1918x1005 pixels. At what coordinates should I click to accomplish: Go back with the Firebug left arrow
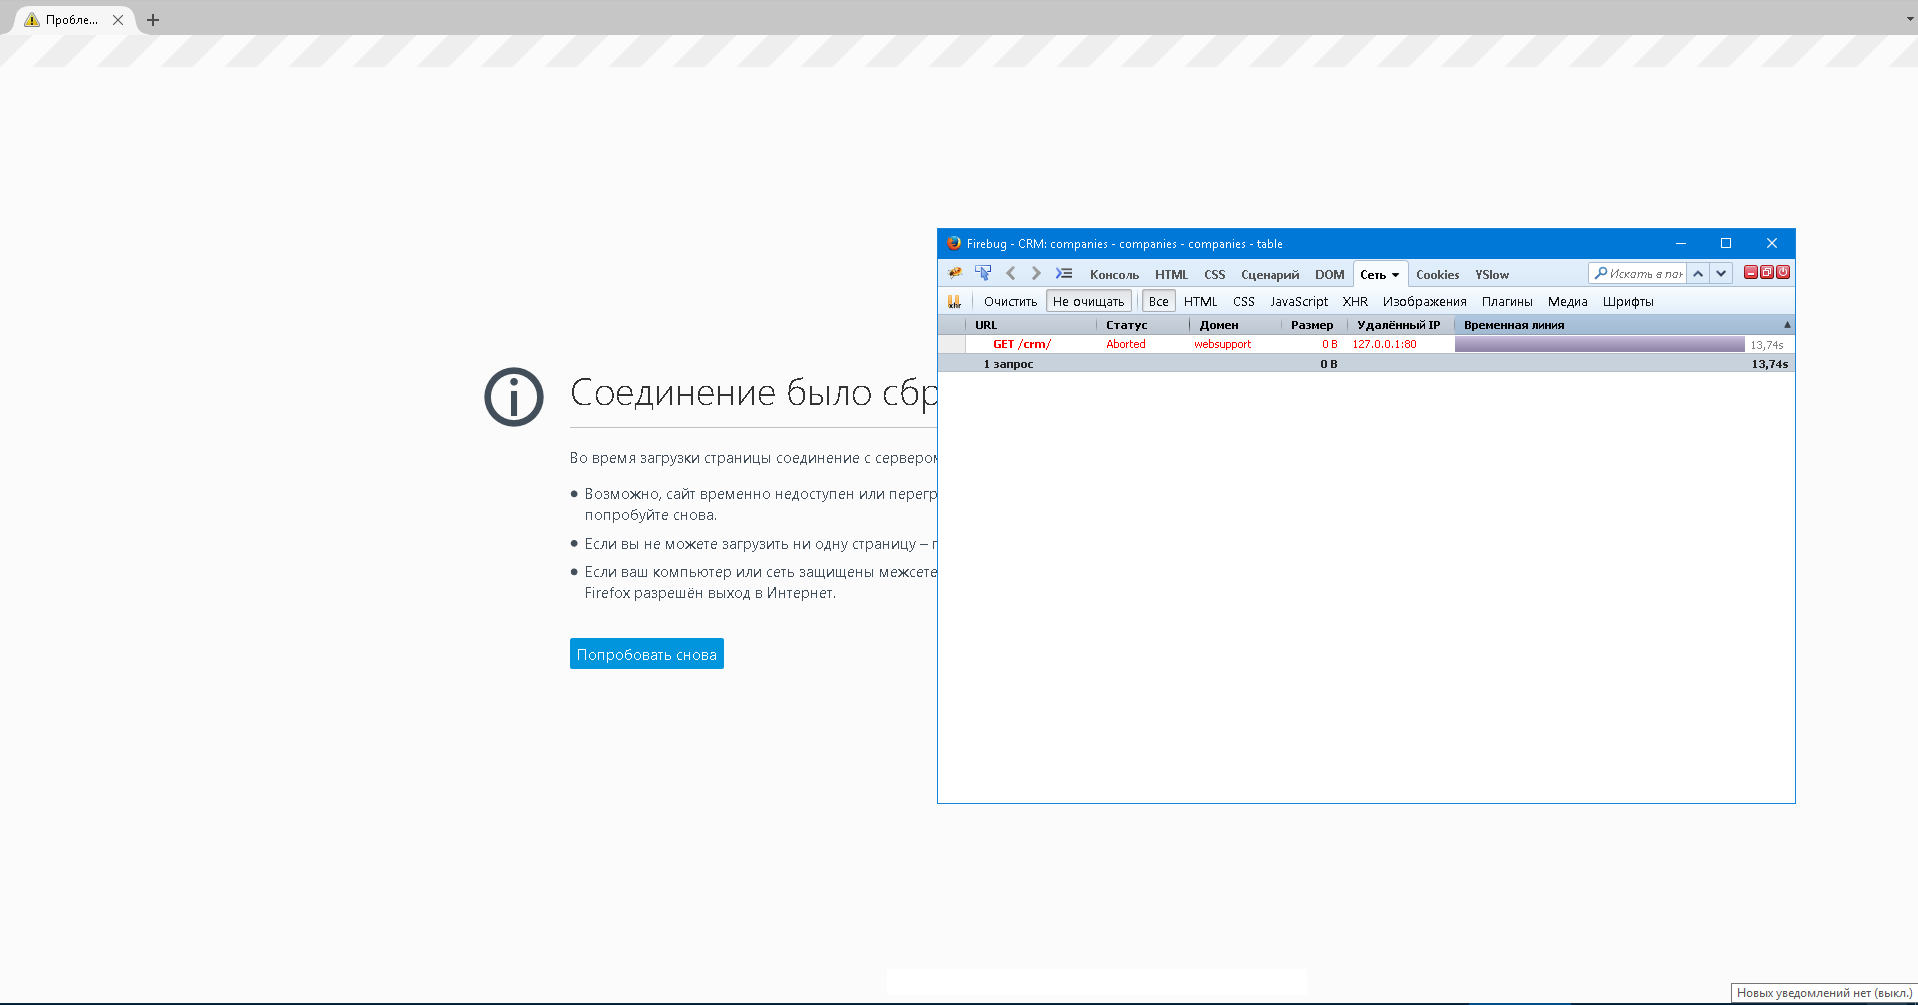point(1010,273)
